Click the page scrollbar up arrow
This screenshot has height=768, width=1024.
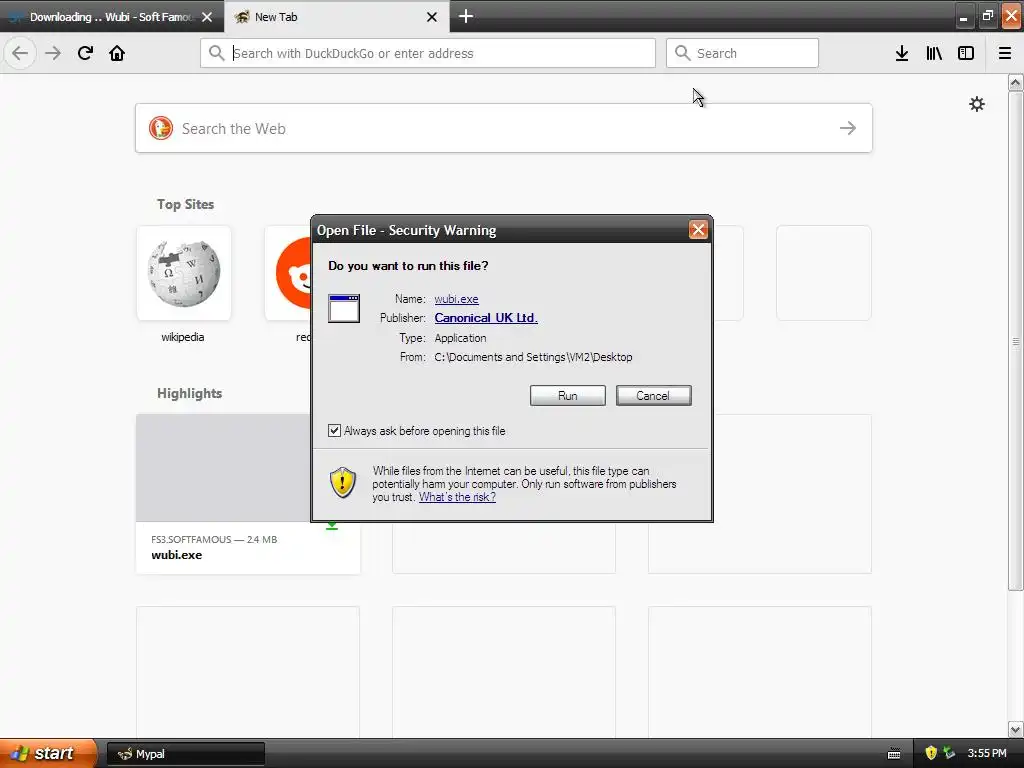point(1015,83)
